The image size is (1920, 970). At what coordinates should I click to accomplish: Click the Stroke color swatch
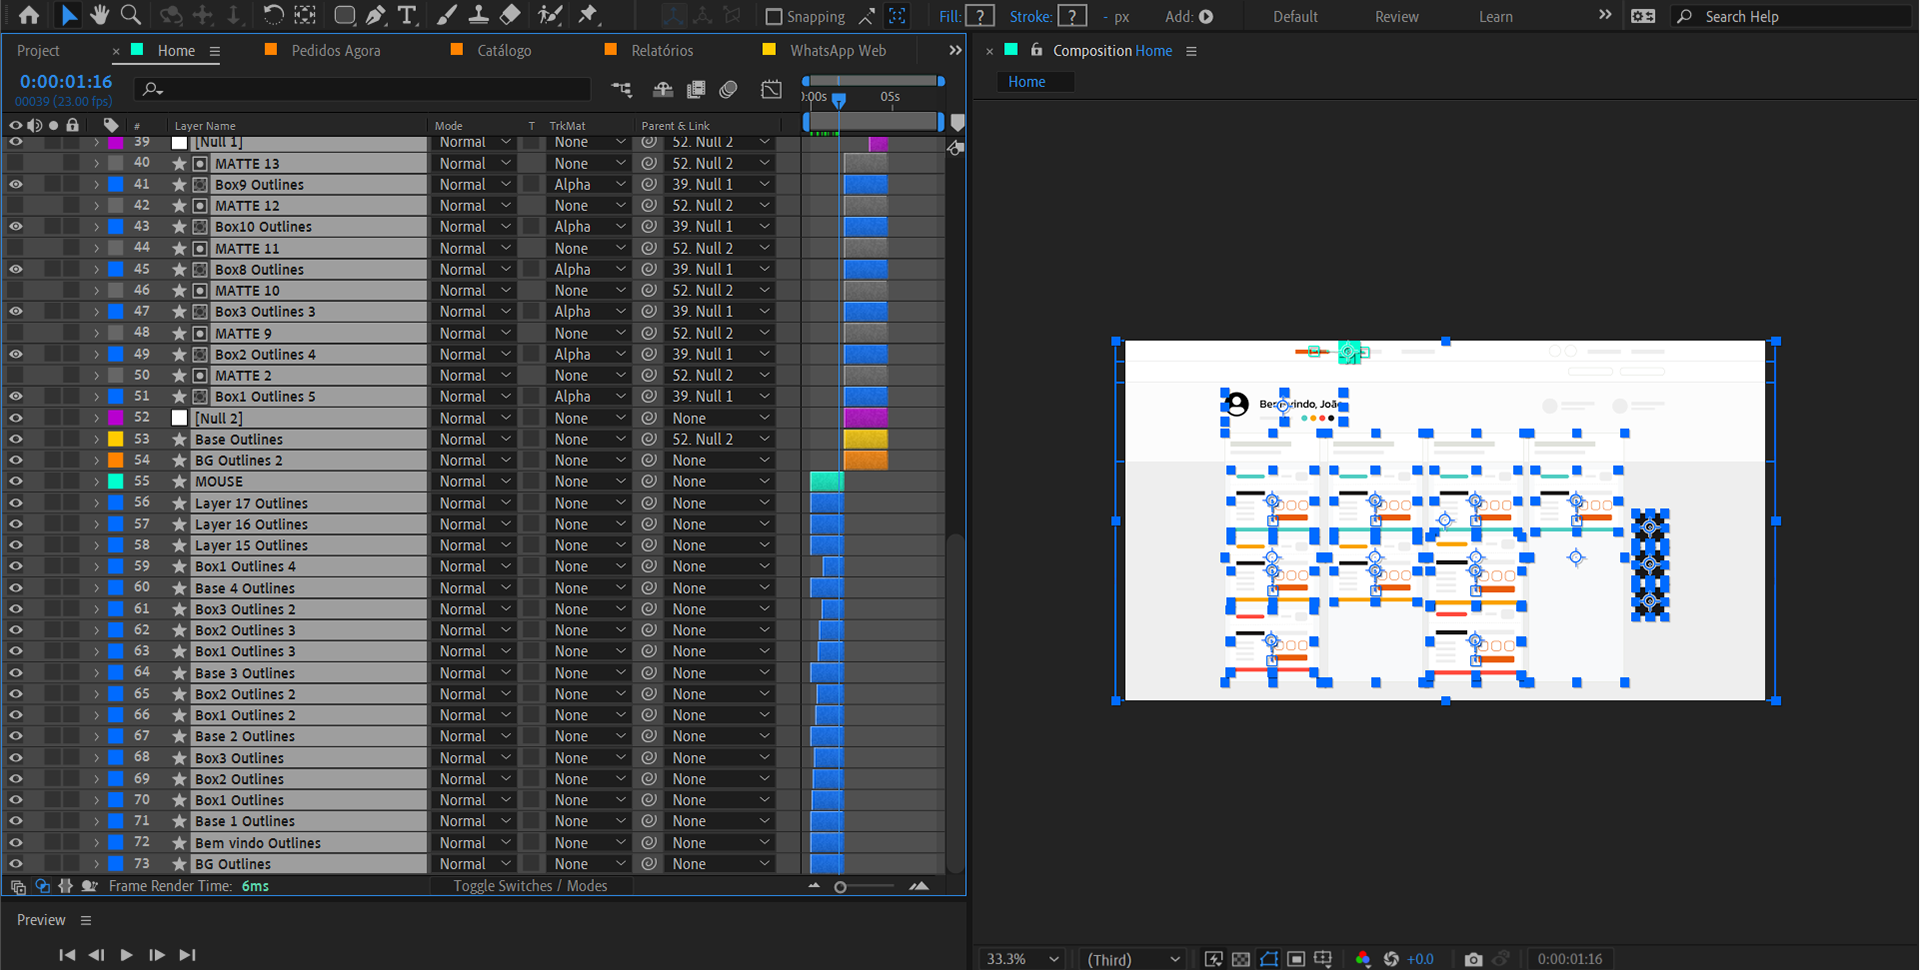coord(1072,16)
